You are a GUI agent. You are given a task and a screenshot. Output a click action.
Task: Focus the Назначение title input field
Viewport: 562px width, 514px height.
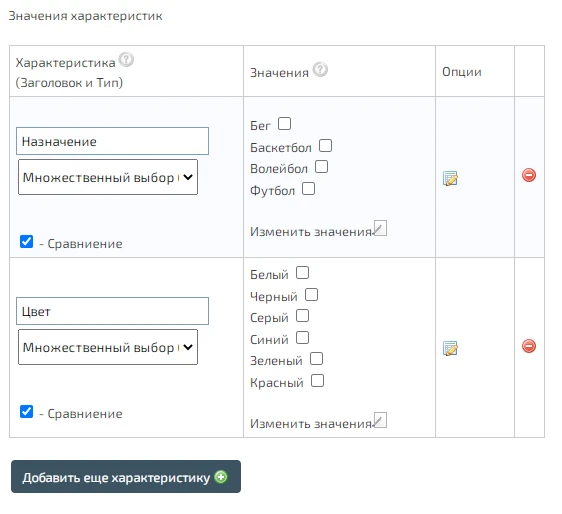[x=113, y=141]
